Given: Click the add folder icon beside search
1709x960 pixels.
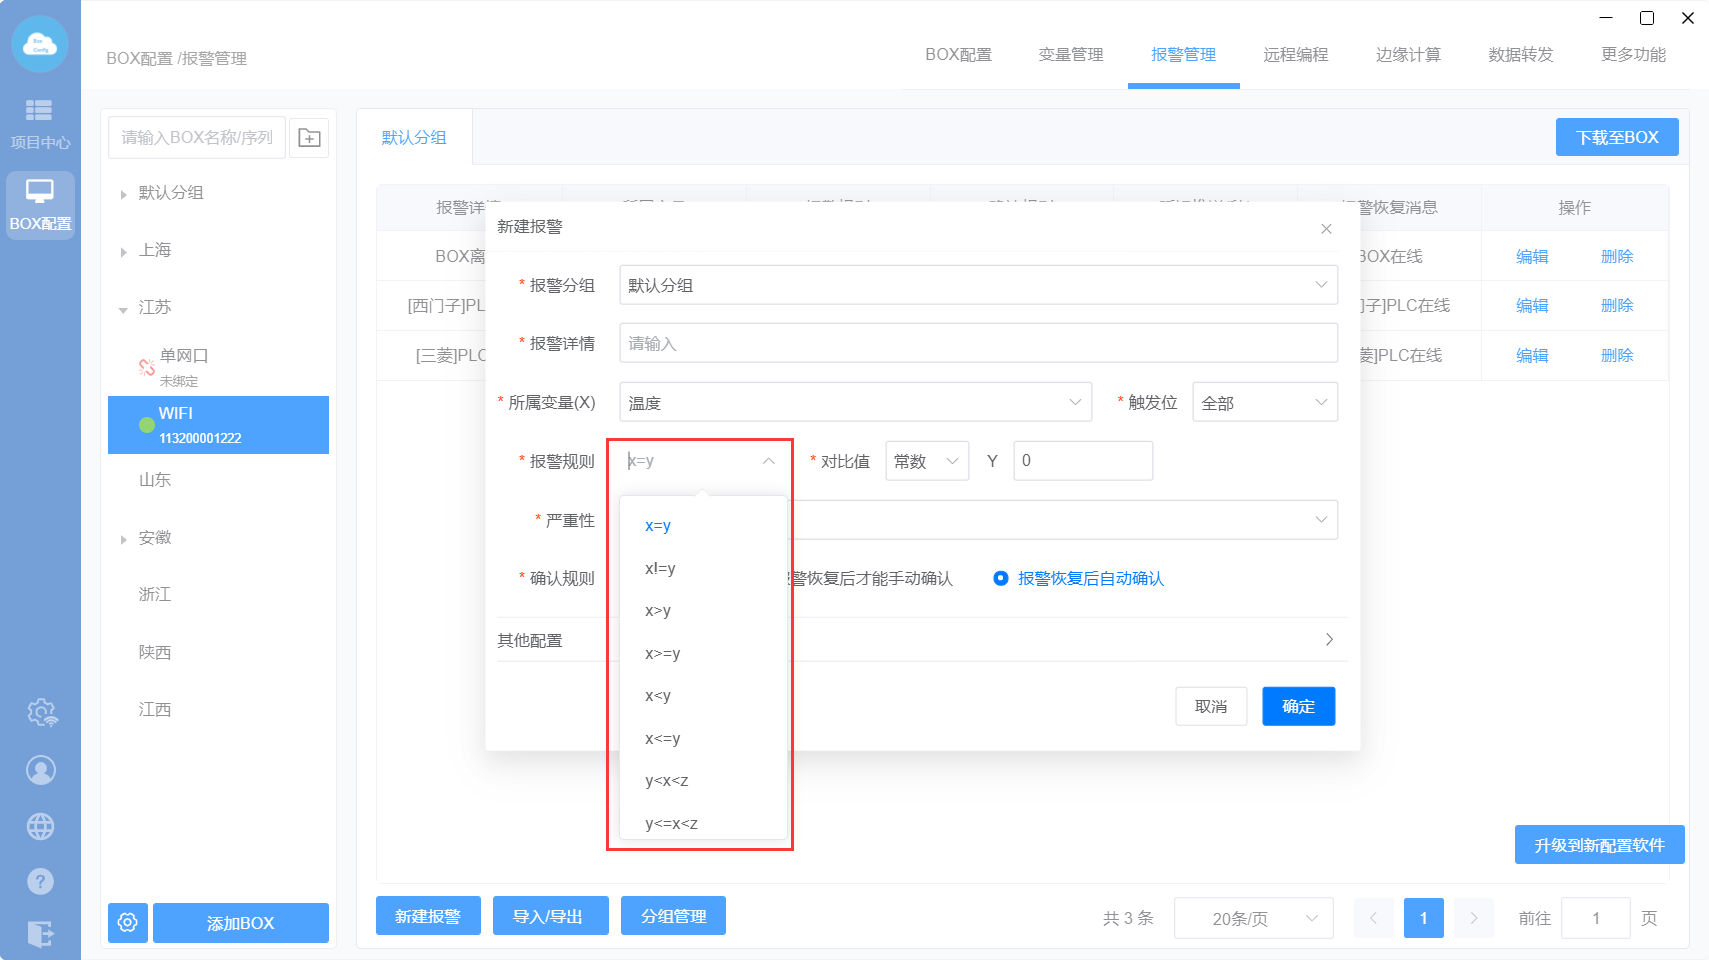Looking at the screenshot, I should pyautogui.click(x=309, y=138).
